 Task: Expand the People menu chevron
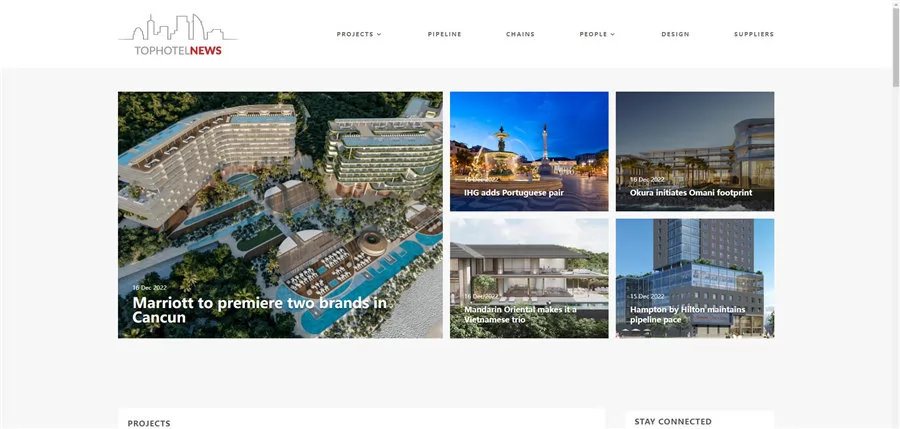tap(612, 34)
